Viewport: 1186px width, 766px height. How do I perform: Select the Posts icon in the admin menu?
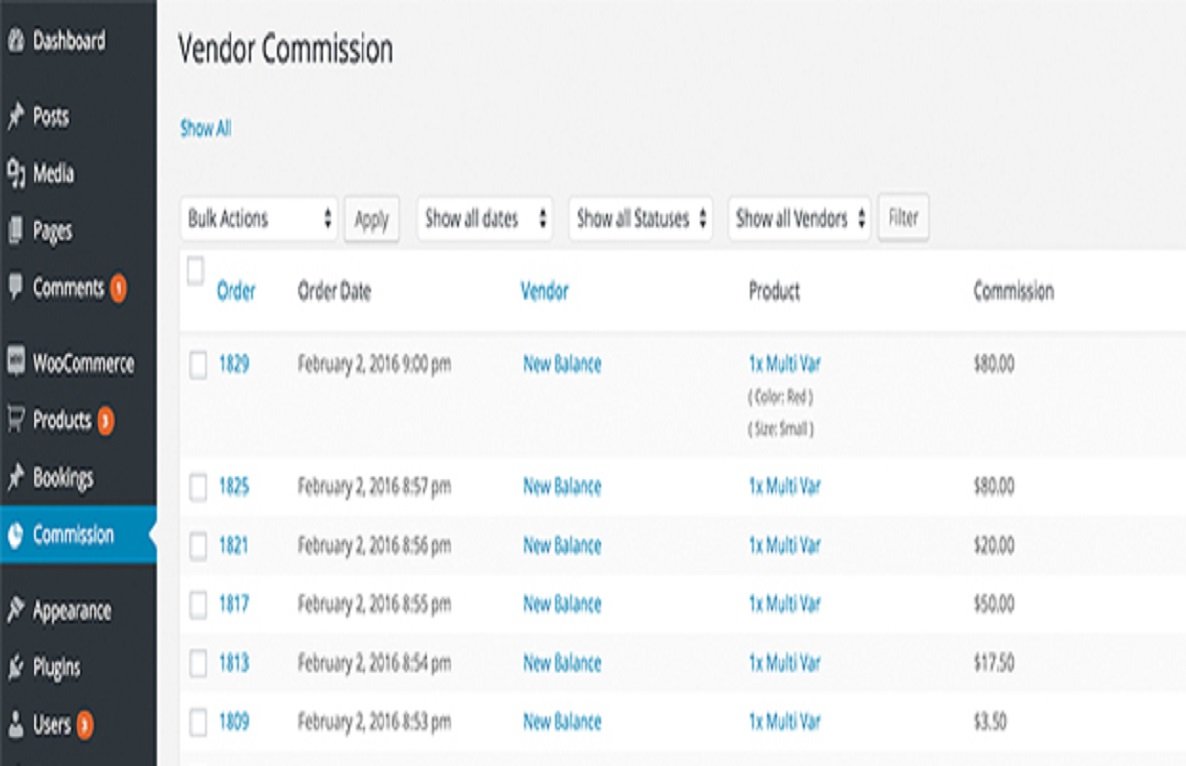tap(17, 117)
